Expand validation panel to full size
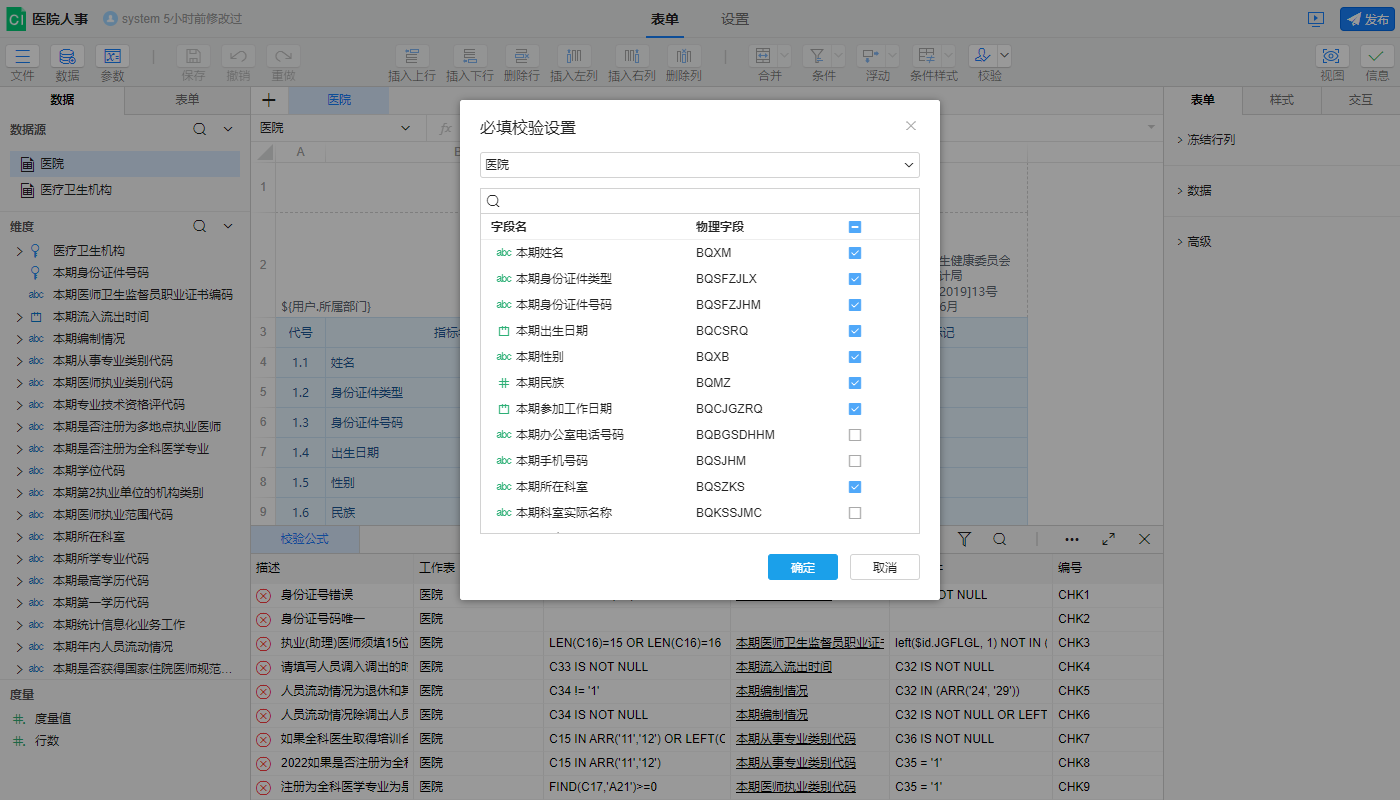Image resolution: width=1400 pixels, height=800 pixels. point(1108,539)
